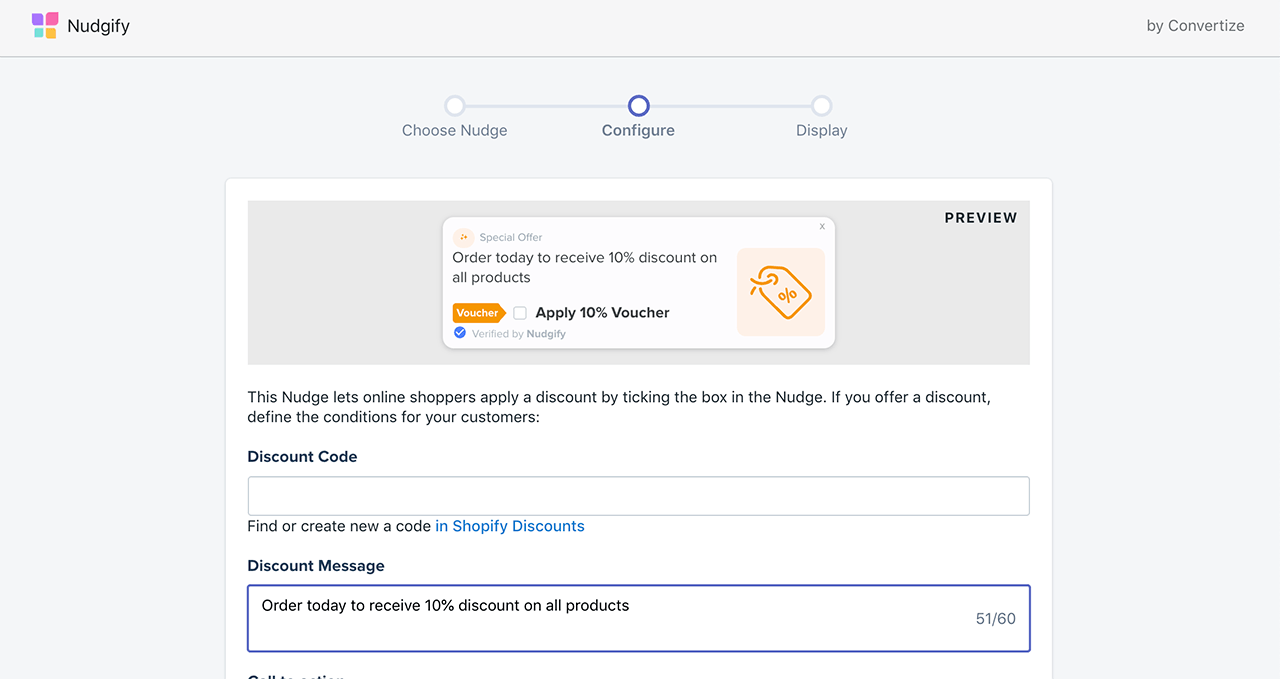This screenshot has height=679, width=1280.
Task: Focus the Discount Code input field
Action: click(638, 496)
